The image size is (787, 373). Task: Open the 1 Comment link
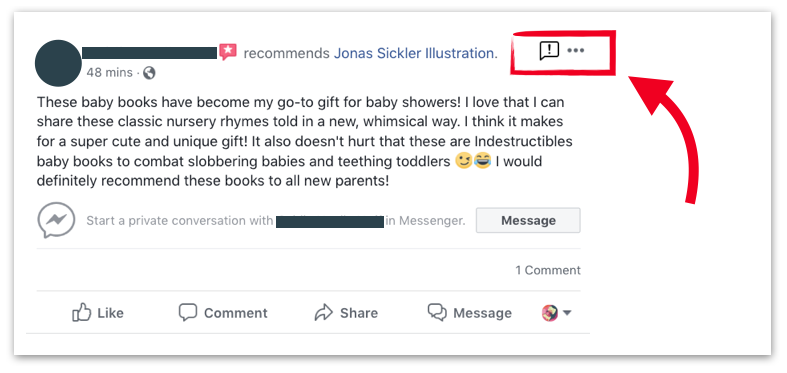(548, 270)
